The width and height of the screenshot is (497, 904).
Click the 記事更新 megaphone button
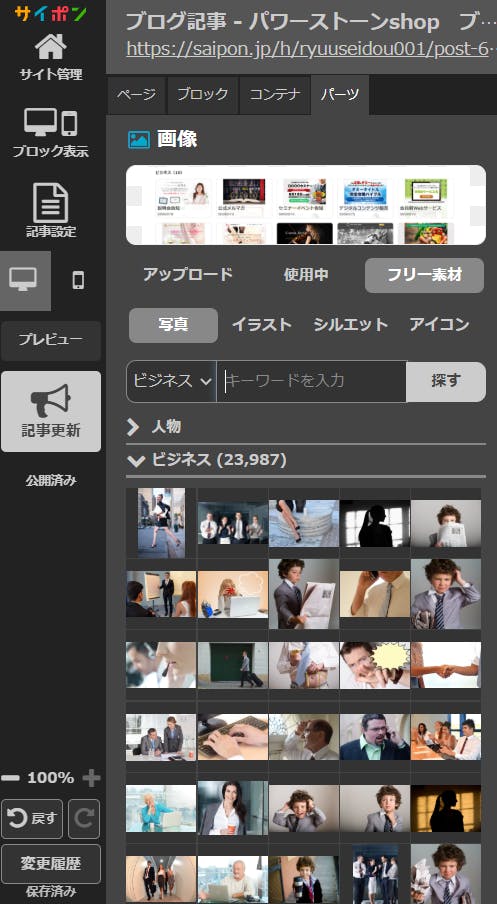(x=51, y=411)
